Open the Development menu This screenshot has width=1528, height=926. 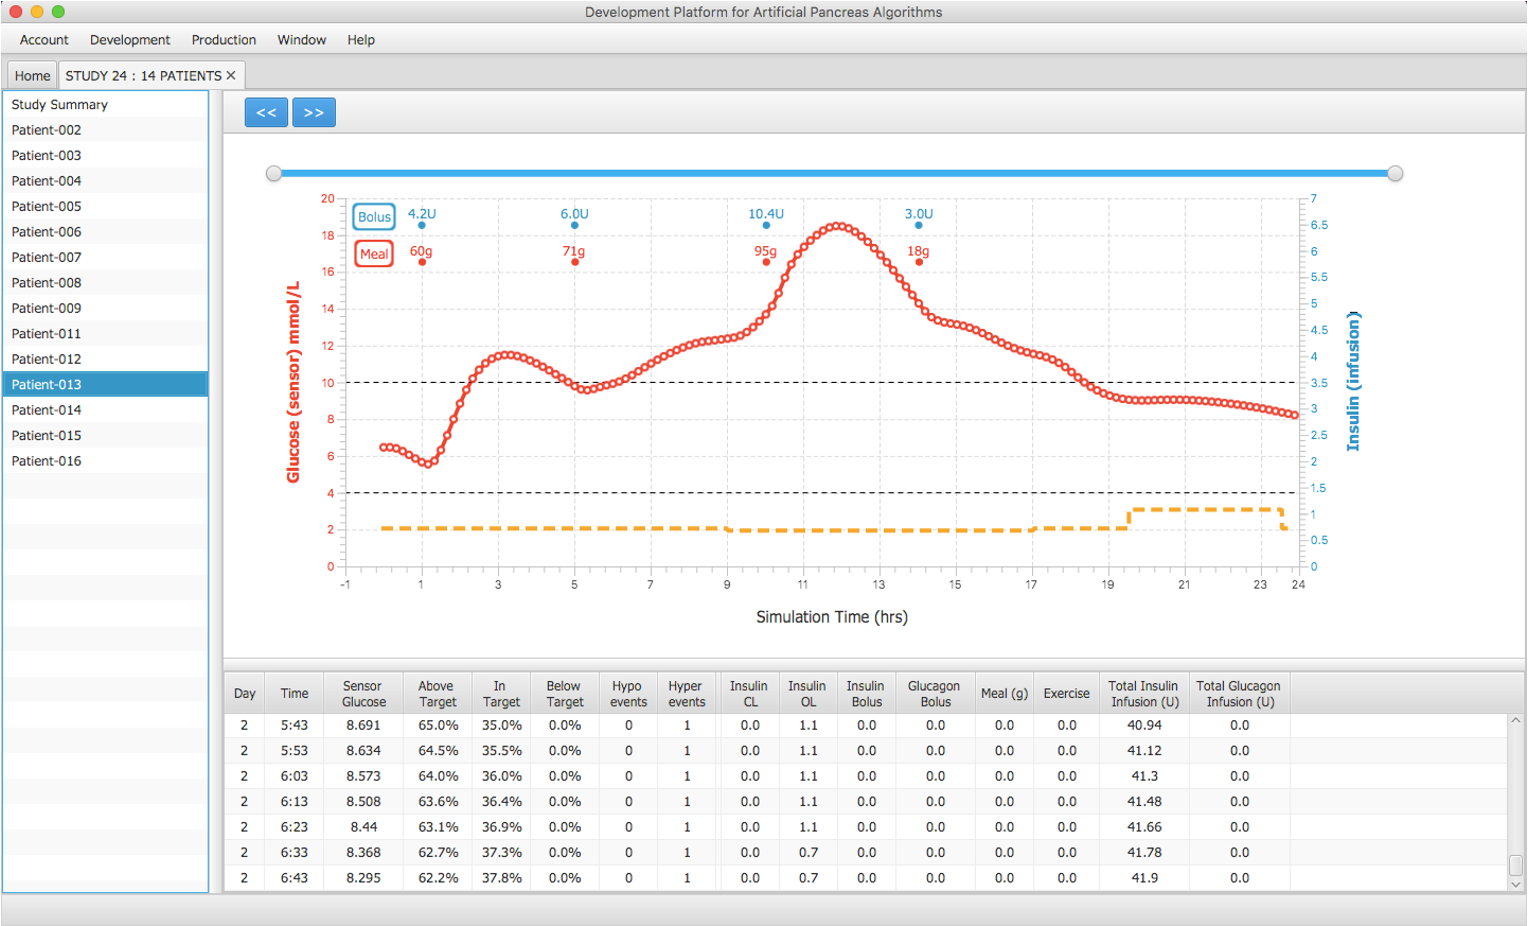pos(130,40)
